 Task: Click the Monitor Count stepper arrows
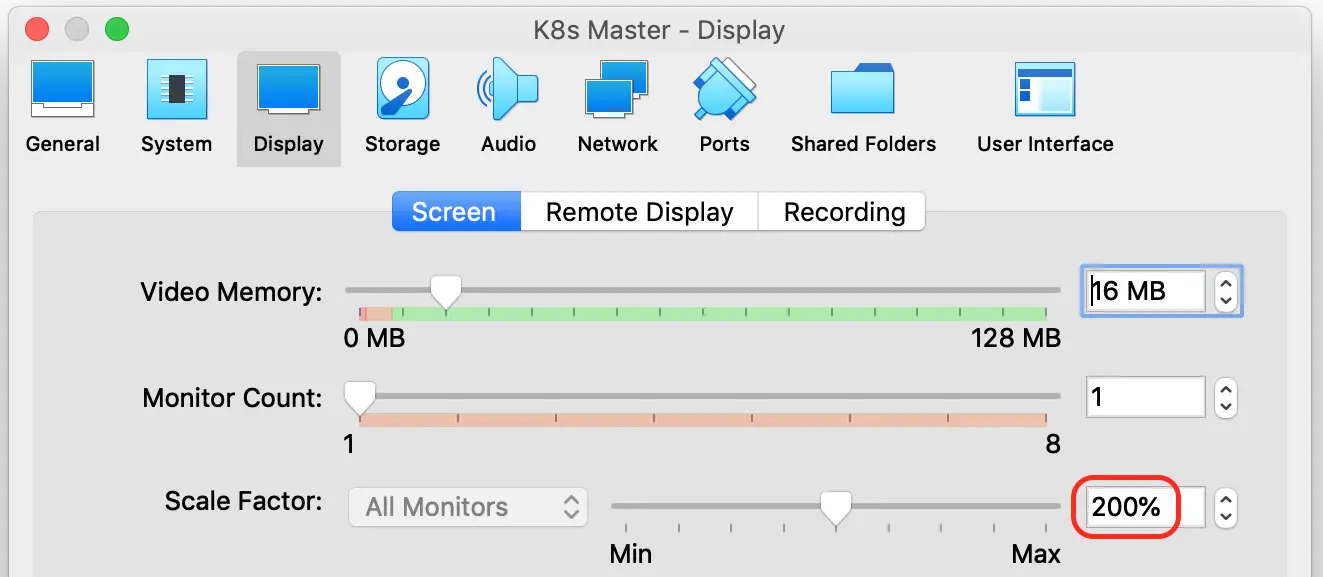point(1225,398)
